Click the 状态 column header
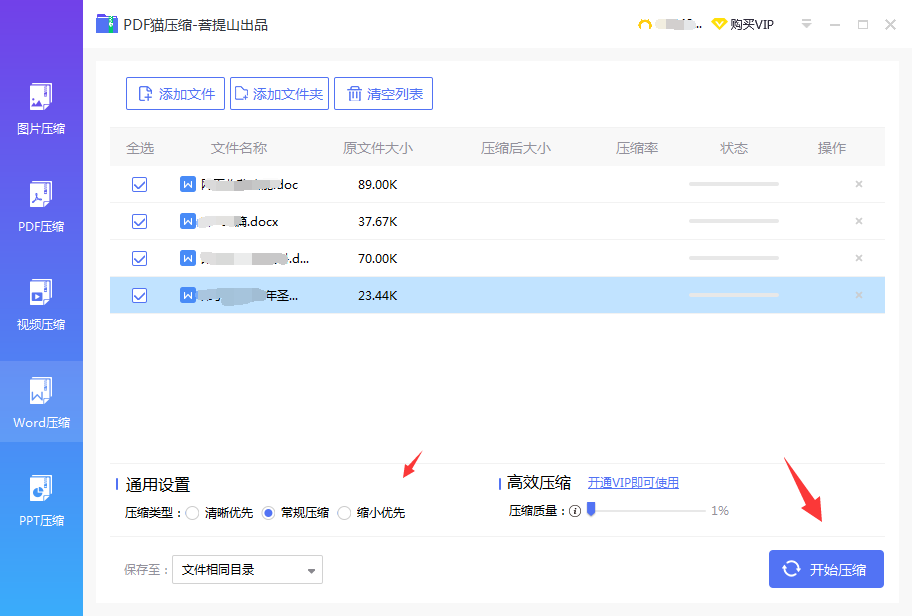This screenshot has width=912, height=616. coord(734,148)
